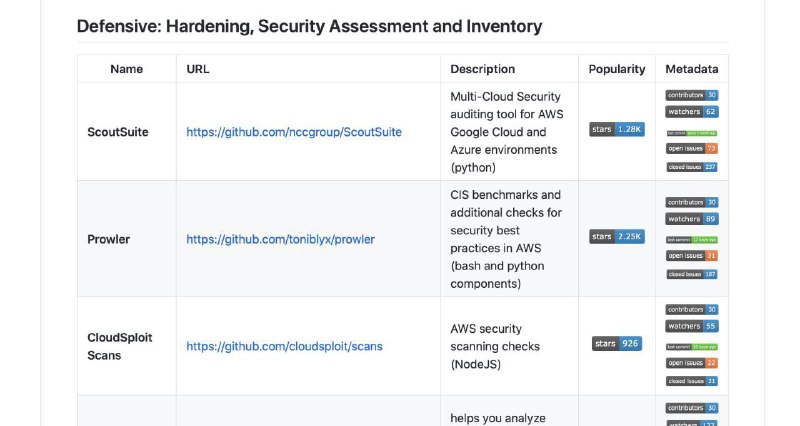Click the 'Multi-Cloud Security auditing tool' description

pos(507,132)
